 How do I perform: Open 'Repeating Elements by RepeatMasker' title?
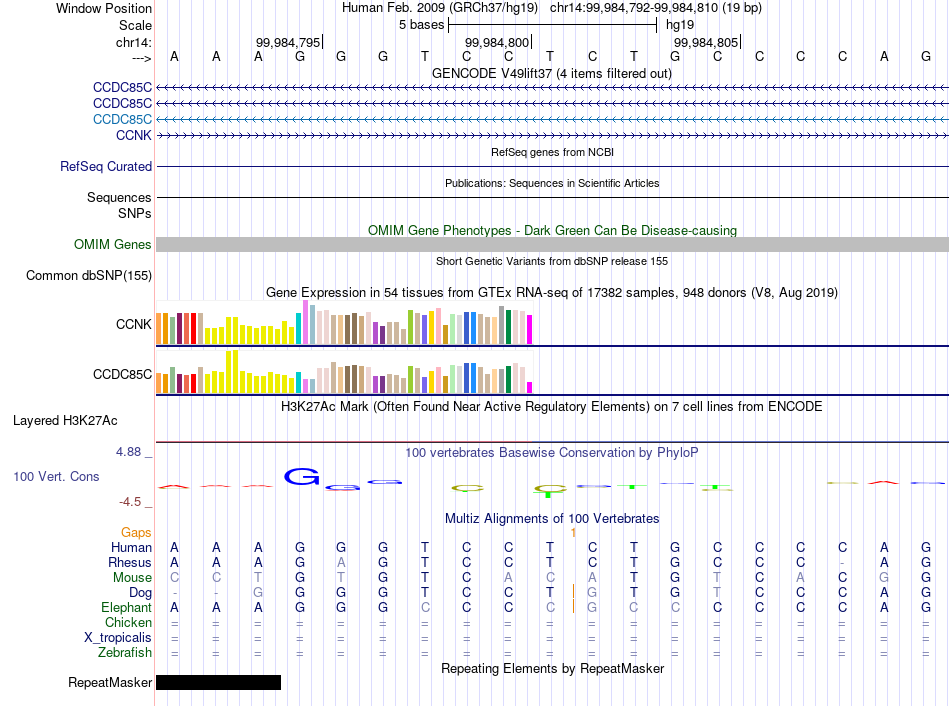point(552,668)
